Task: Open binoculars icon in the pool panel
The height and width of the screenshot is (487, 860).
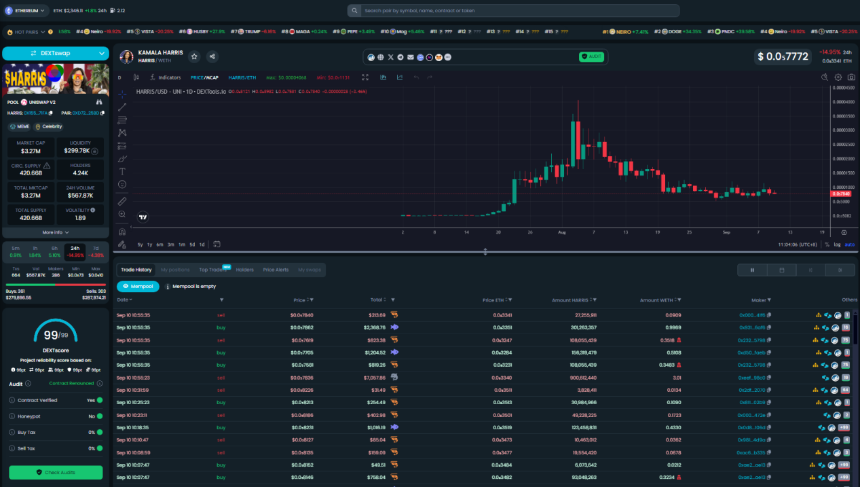Action: click(99, 102)
